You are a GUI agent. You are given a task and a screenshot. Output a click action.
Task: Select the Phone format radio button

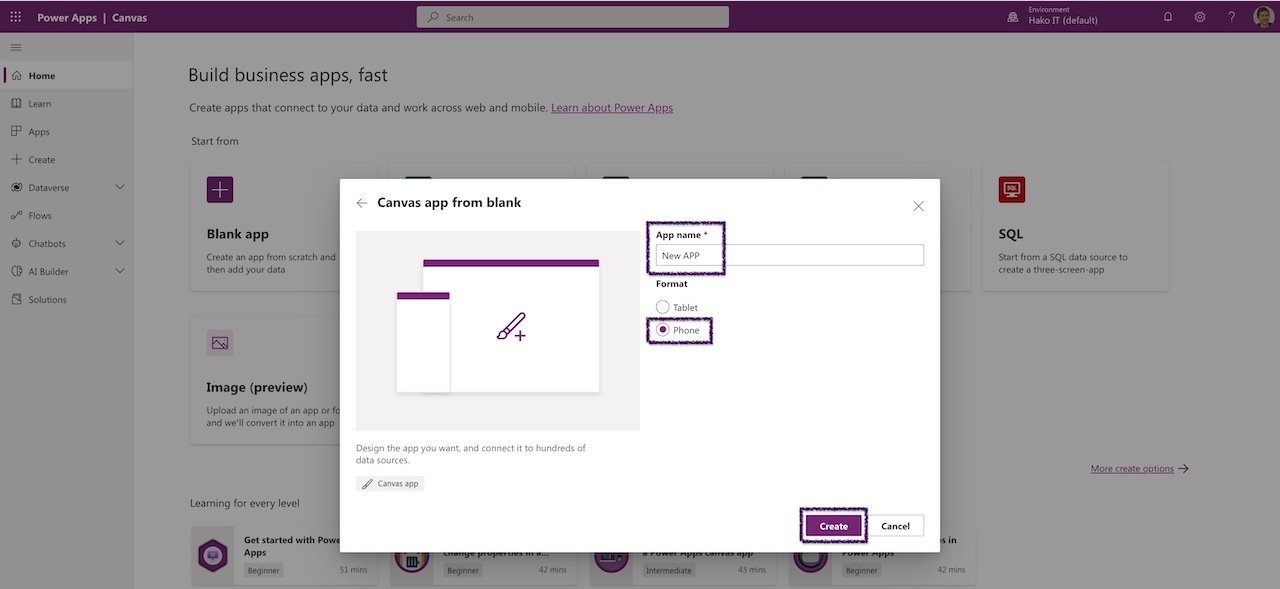662,330
